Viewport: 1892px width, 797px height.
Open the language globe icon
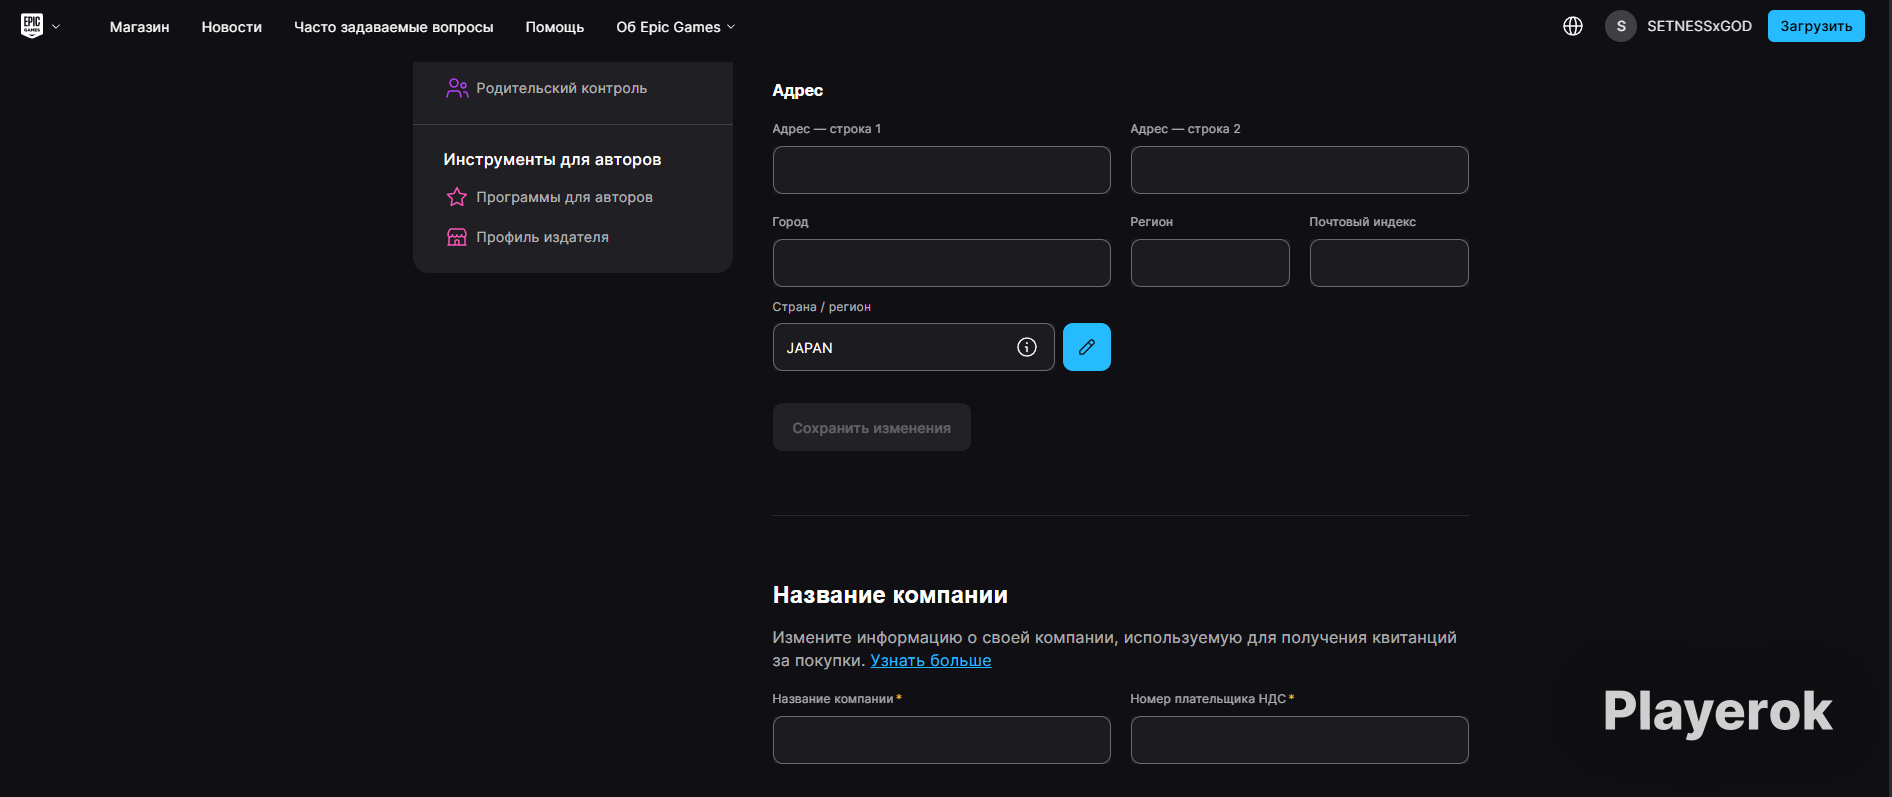coord(1573,26)
